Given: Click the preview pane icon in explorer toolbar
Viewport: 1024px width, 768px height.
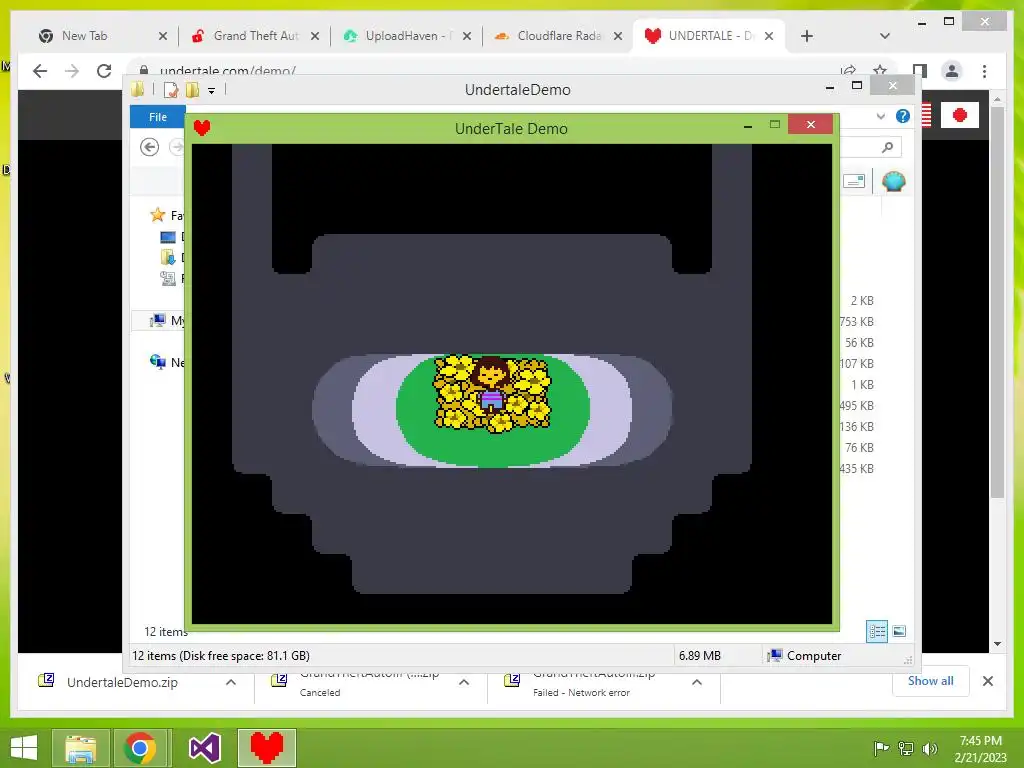Looking at the screenshot, I should click(854, 181).
